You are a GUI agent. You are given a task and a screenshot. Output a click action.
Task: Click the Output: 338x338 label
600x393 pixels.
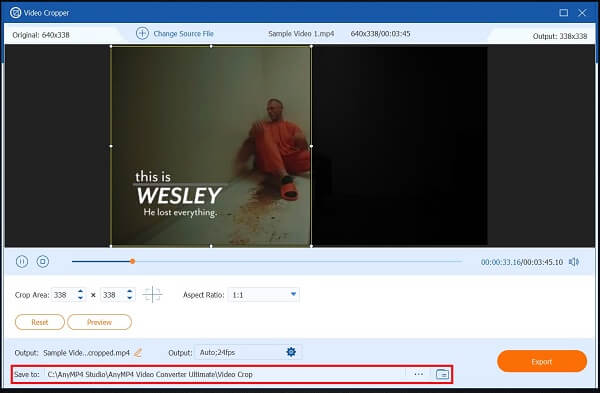pyautogui.click(x=560, y=36)
